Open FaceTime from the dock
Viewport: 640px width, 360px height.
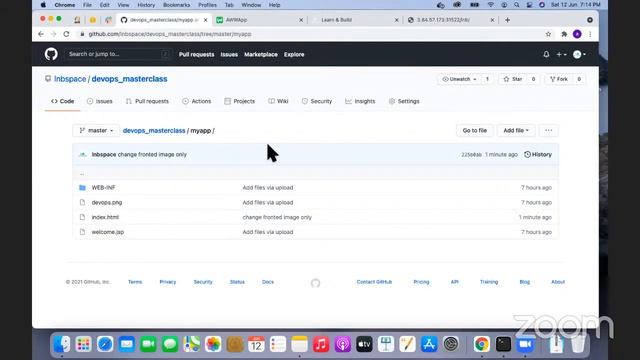[x=149, y=344]
